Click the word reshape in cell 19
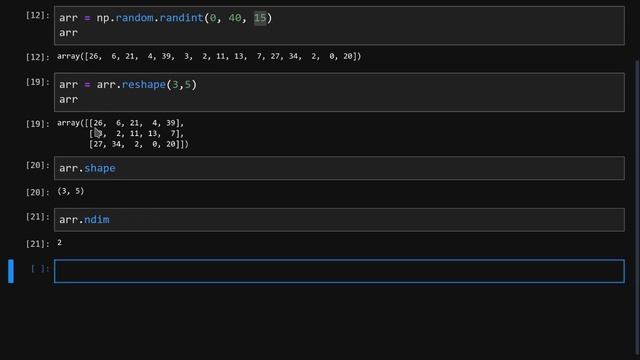640x360 pixels. (144, 84)
